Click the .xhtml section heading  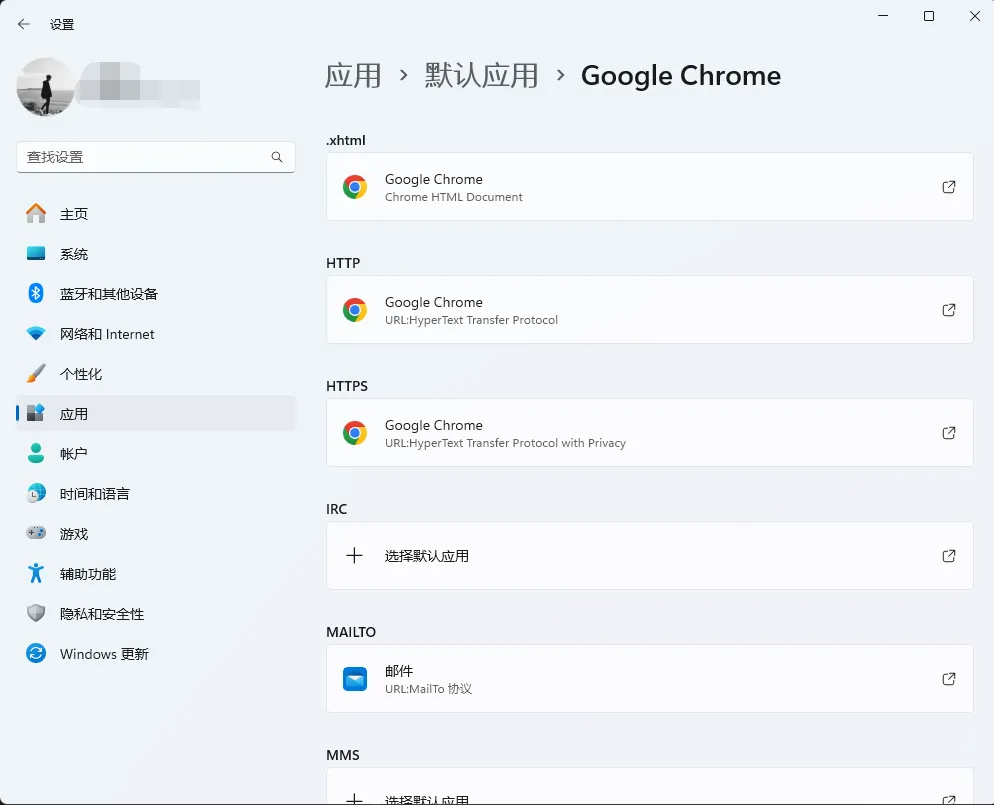346,140
